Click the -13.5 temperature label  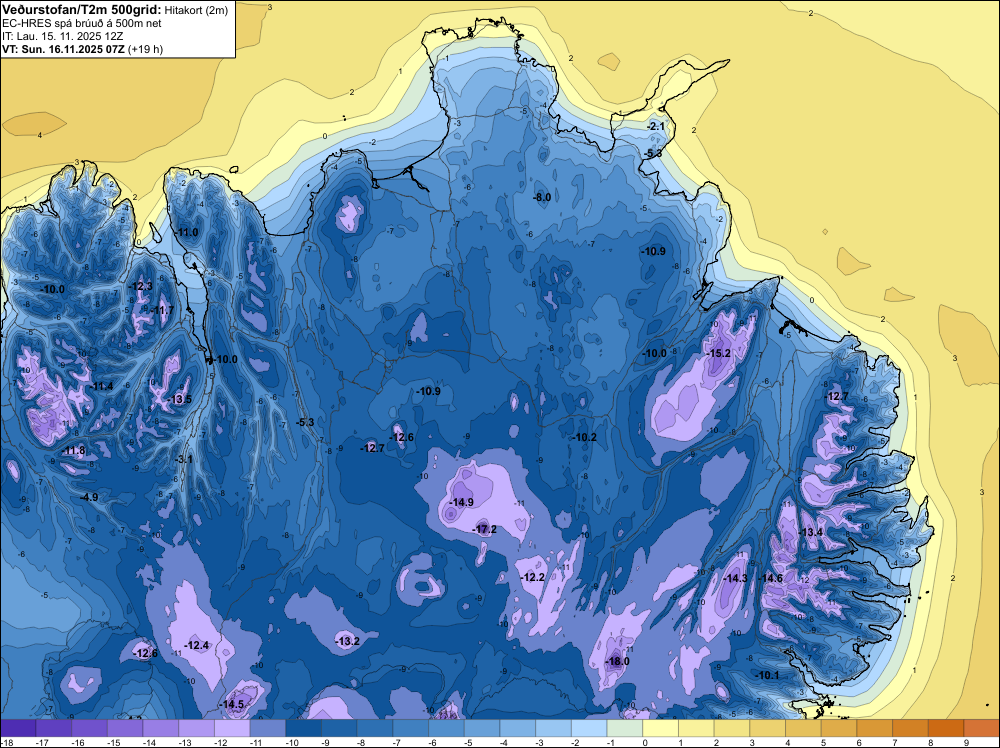[180, 400]
